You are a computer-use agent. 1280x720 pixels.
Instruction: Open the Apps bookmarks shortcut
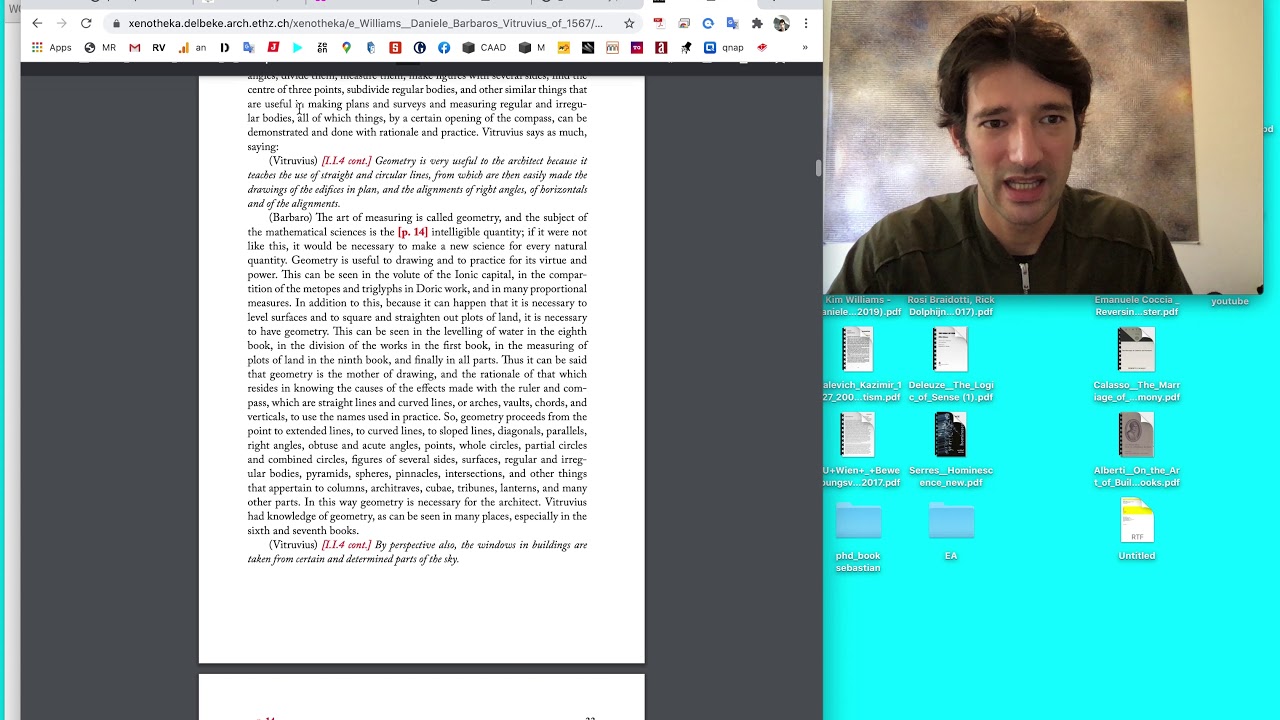pos(51,47)
